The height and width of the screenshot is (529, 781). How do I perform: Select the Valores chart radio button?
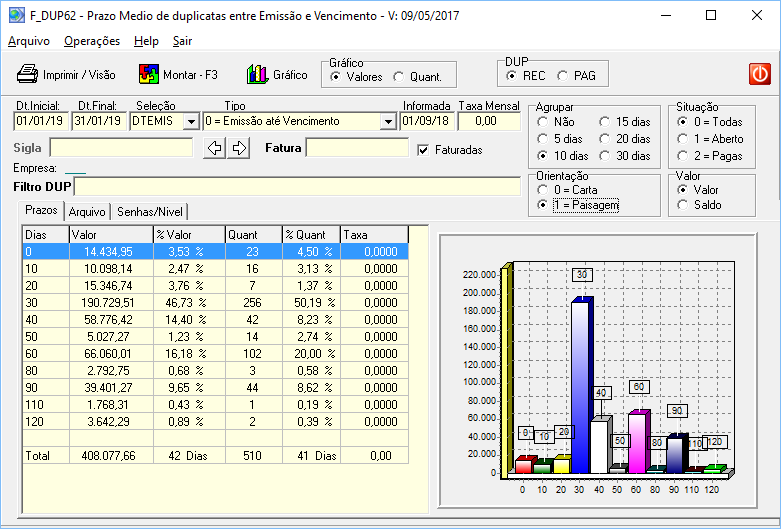click(335, 77)
